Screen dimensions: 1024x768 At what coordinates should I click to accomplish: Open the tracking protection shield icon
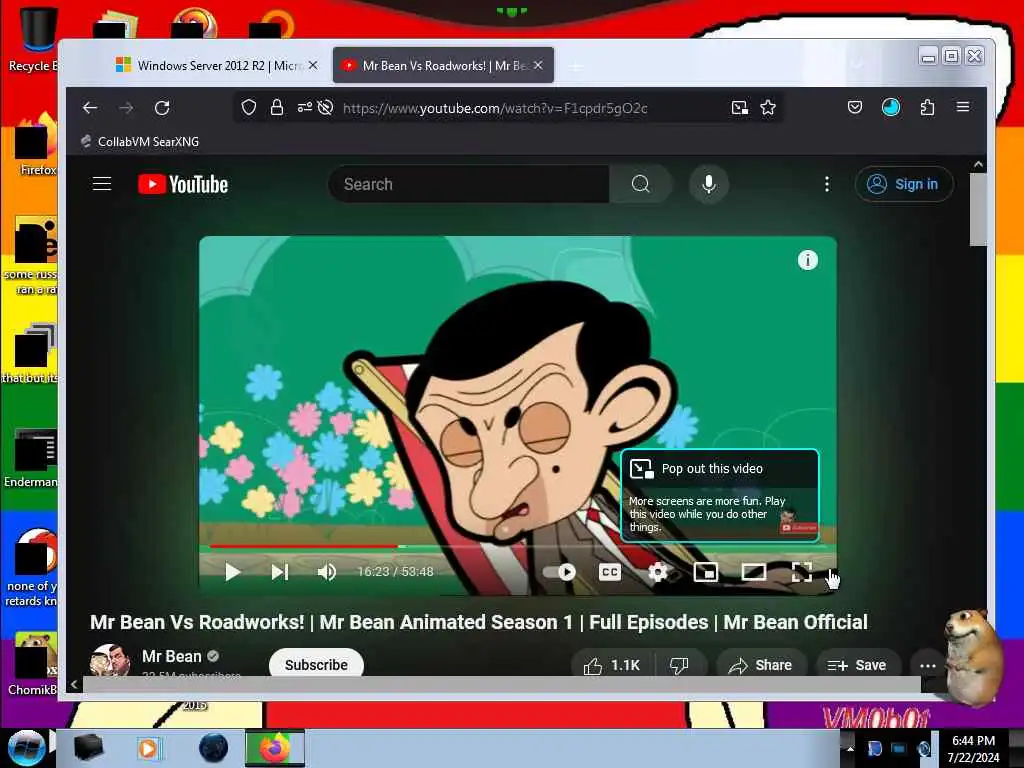249,108
